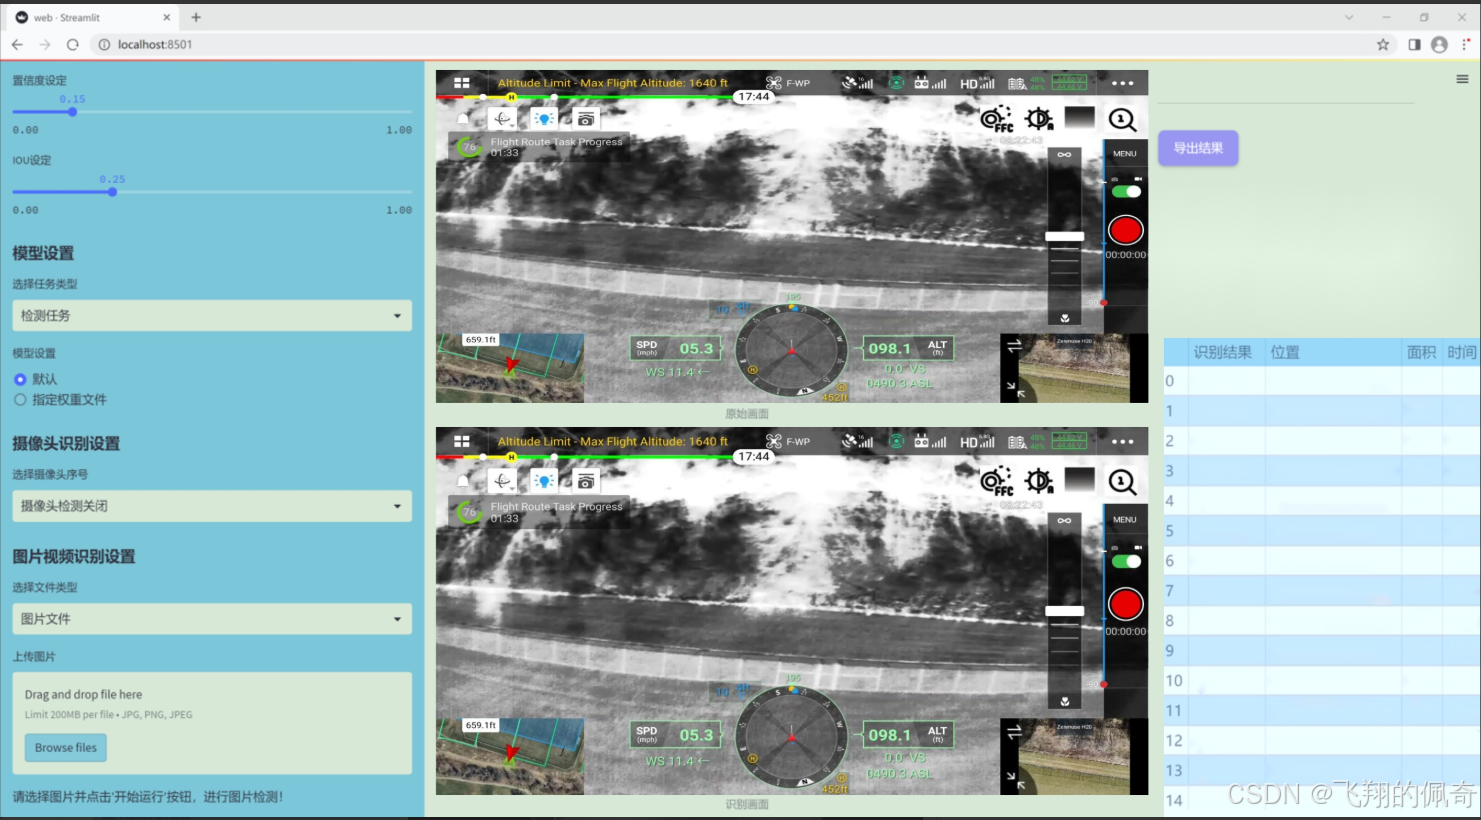Reload the page with browser refresh button

[72, 44]
